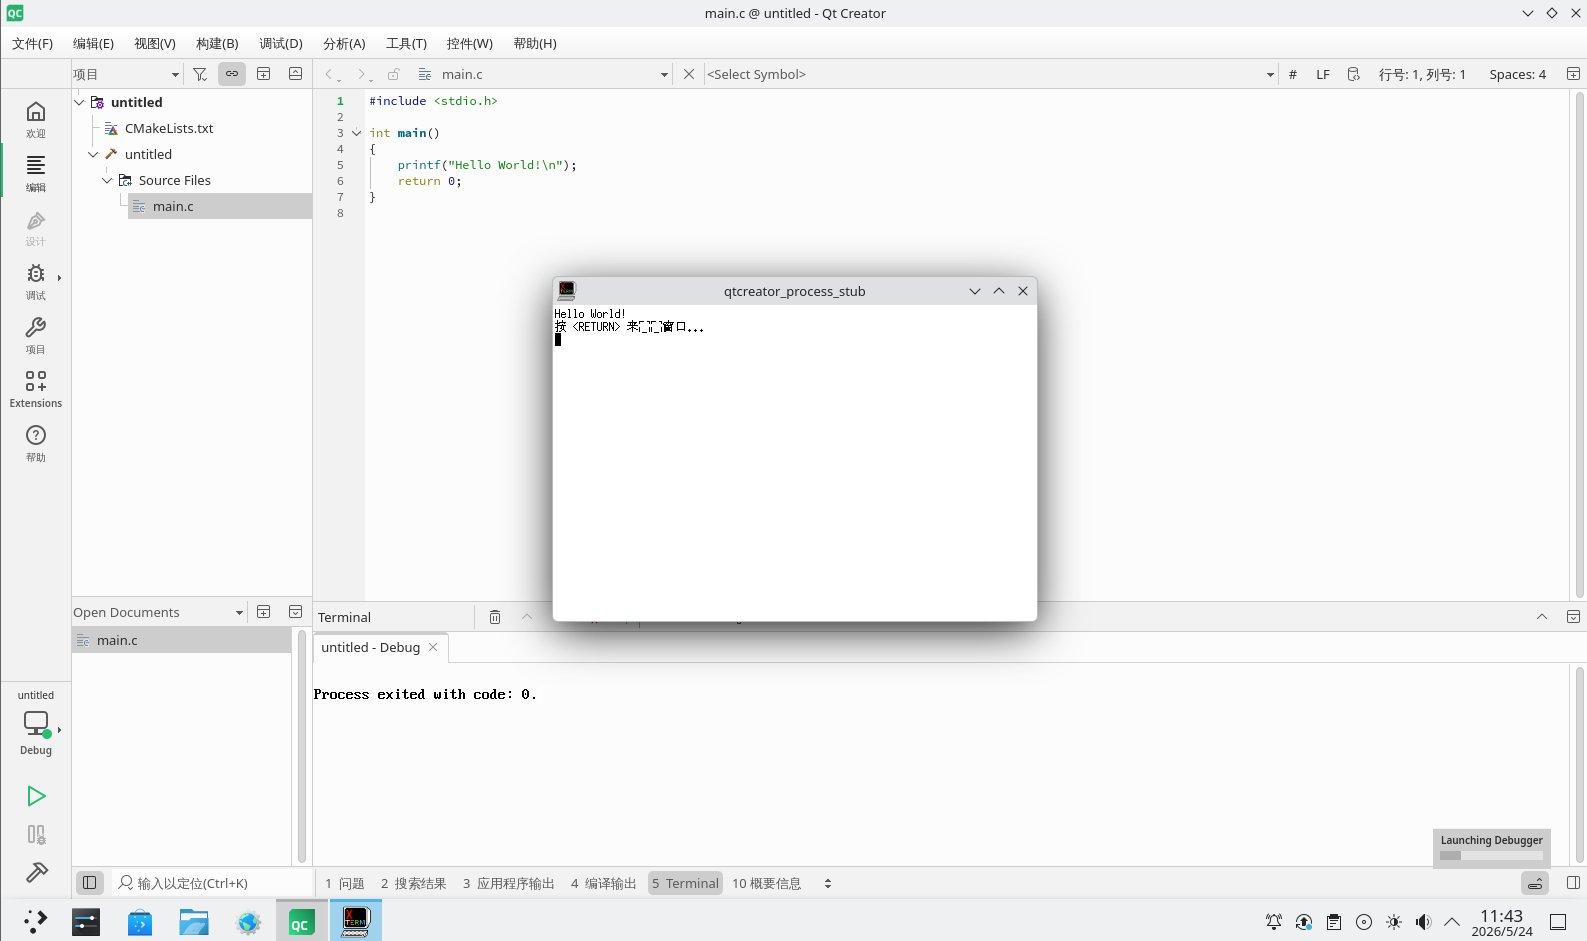This screenshot has height=941, width=1587.
Task: Toggle the file encoding icon in editor toolbar
Action: (x=1354, y=74)
